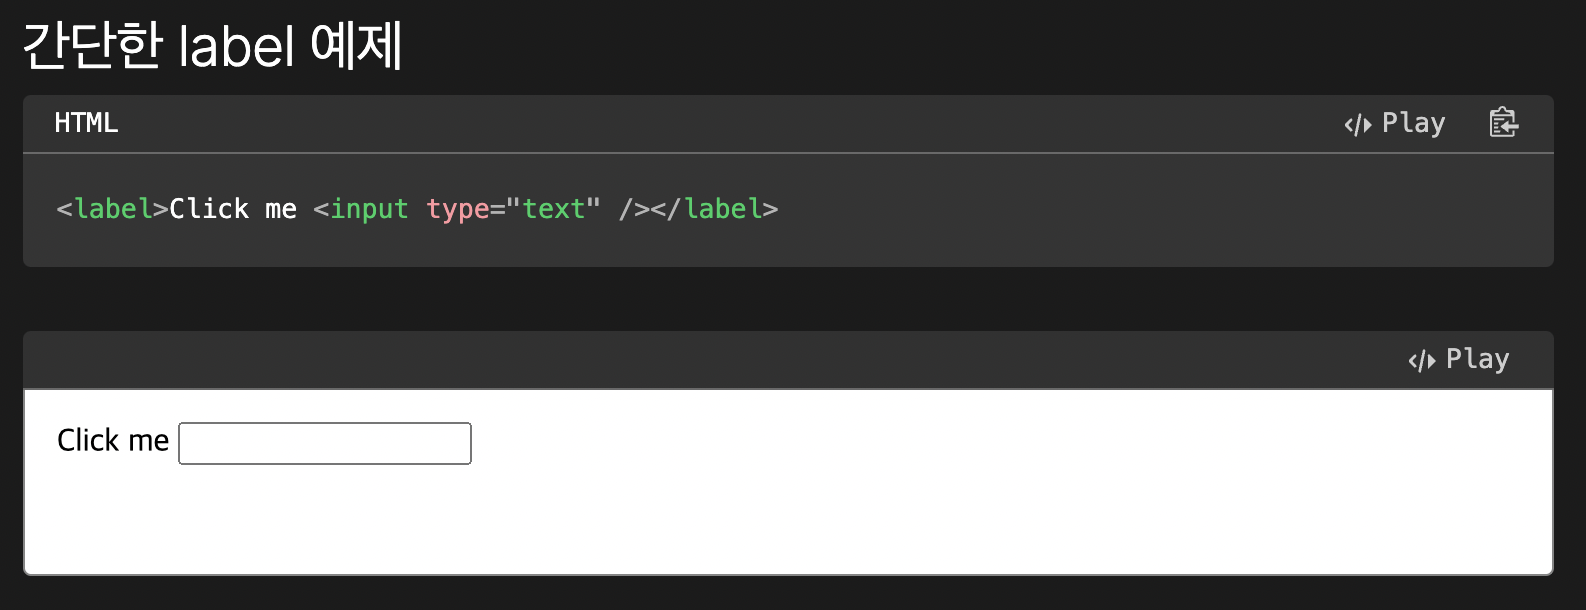The width and height of the screenshot is (1586, 610).
Task: Click empty white area of output panel
Action: [900, 500]
